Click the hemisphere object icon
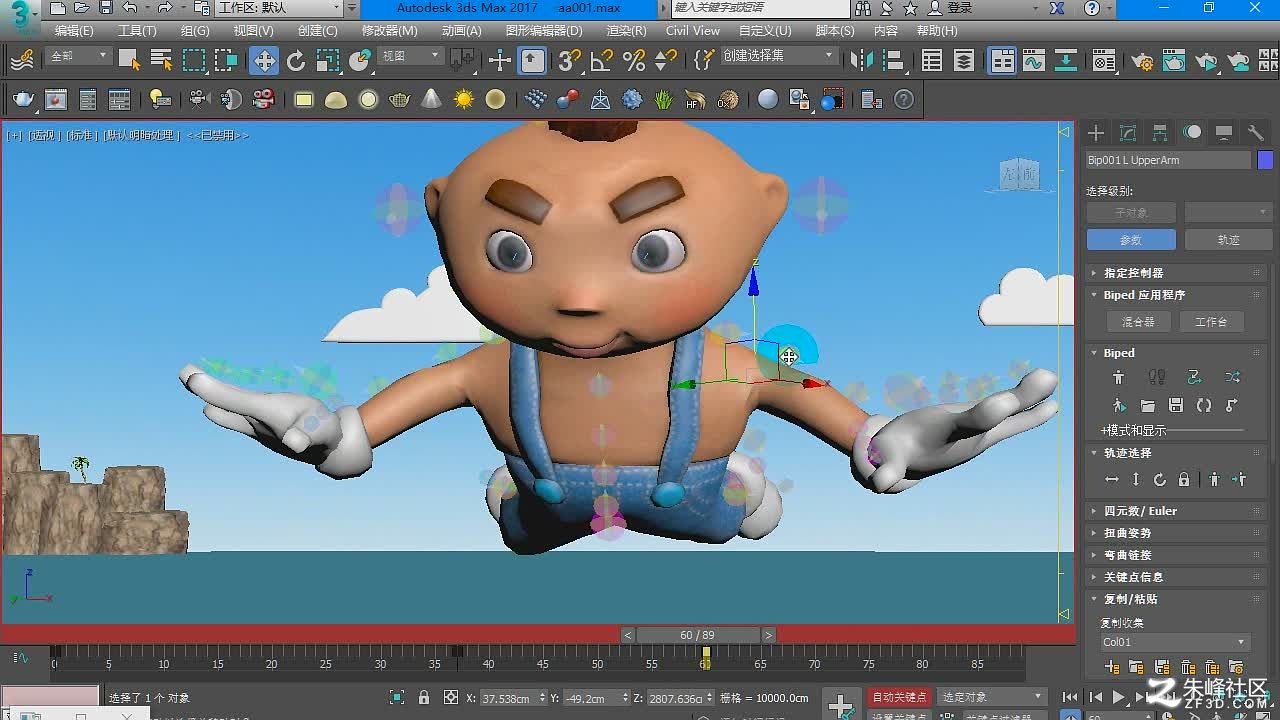1280x720 pixels. click(336, 99)
